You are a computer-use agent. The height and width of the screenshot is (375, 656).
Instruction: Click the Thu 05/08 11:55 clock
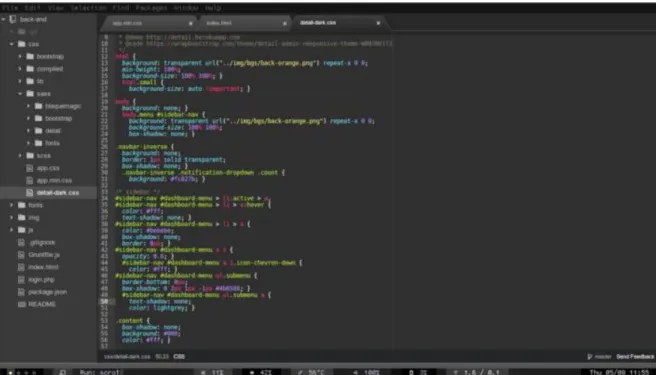[619, 372]
